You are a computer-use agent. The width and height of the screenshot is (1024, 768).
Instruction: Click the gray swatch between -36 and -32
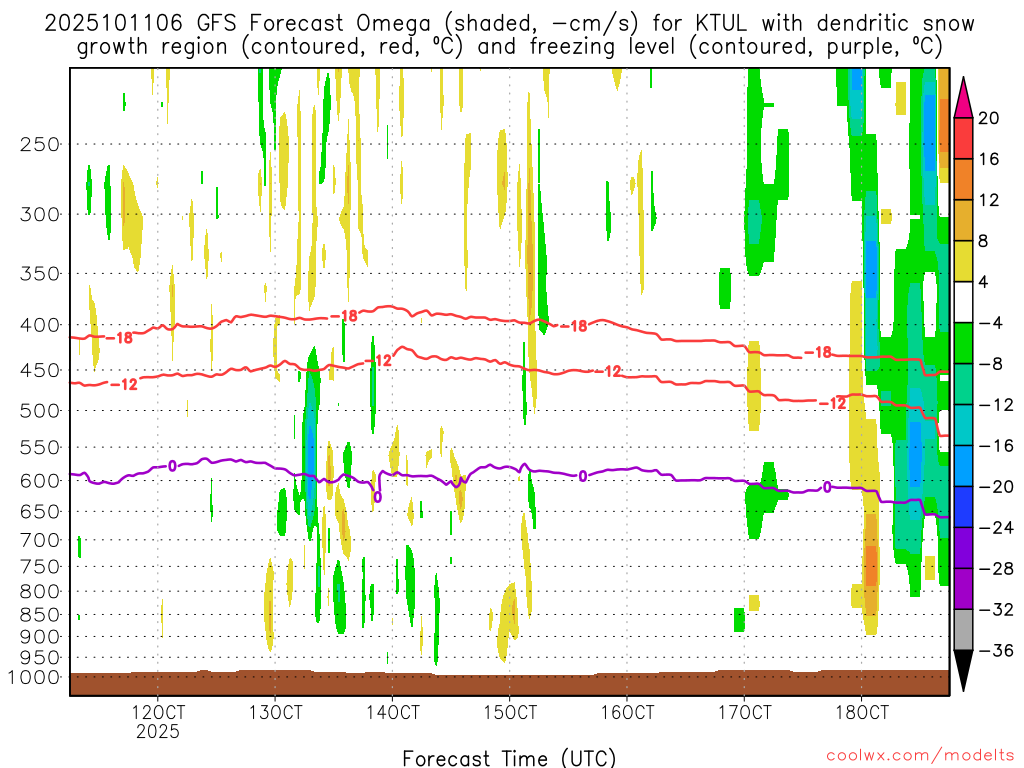click(x=963, y=630)
